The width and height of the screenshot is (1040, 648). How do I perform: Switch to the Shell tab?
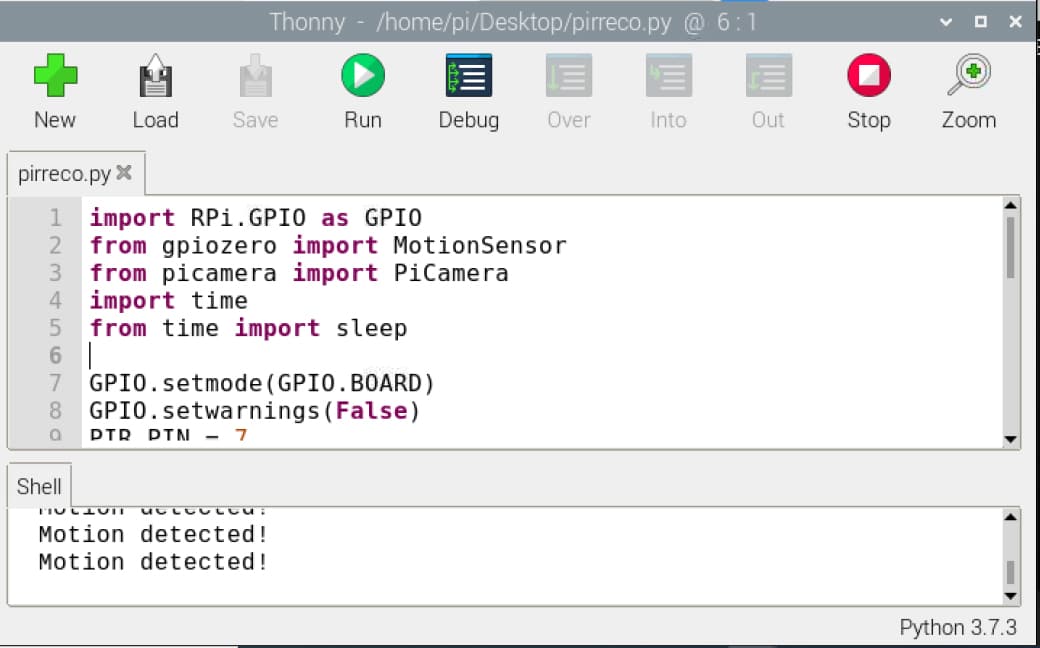[39, 487]
